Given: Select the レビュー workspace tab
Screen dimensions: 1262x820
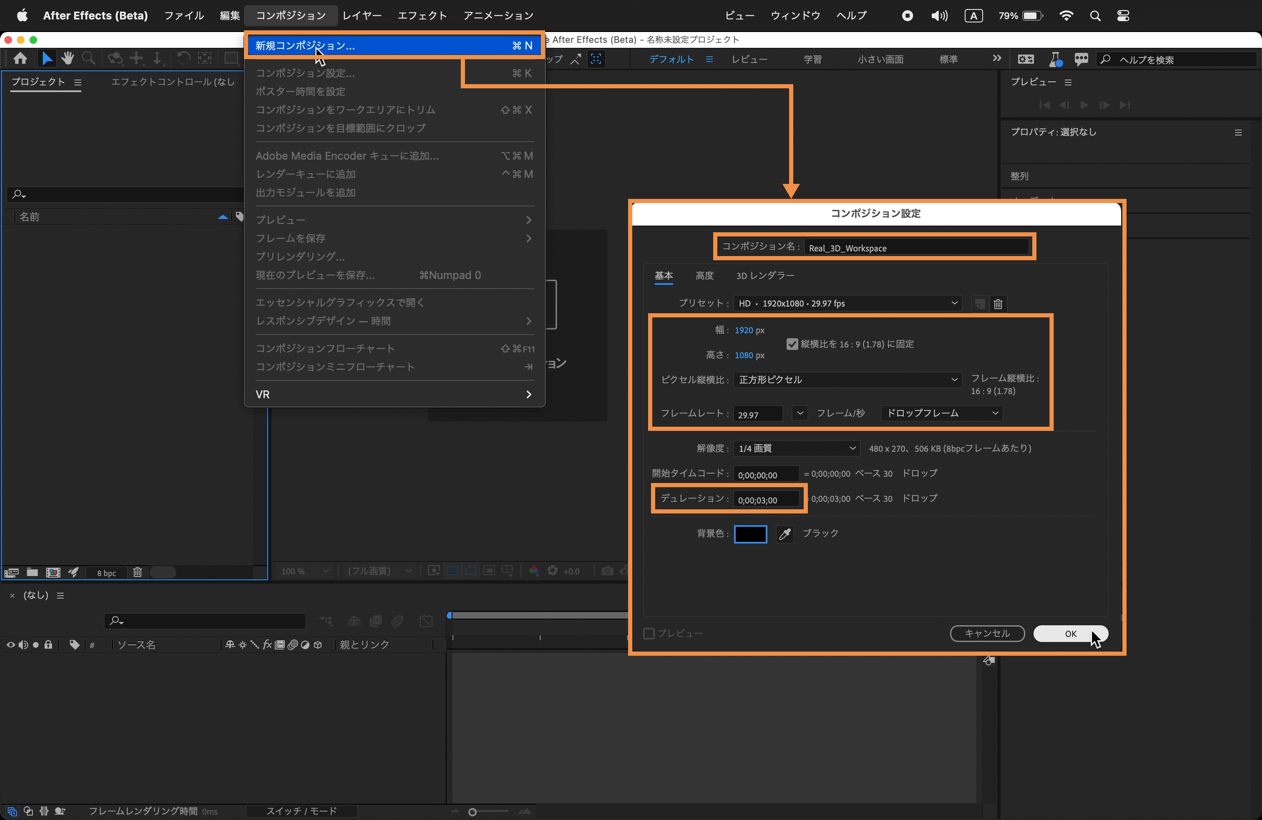Looking at the screenshot, I should coord(749,60).
